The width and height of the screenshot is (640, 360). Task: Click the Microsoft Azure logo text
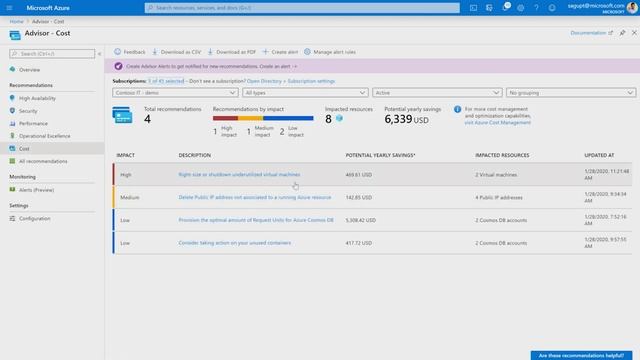48,8
